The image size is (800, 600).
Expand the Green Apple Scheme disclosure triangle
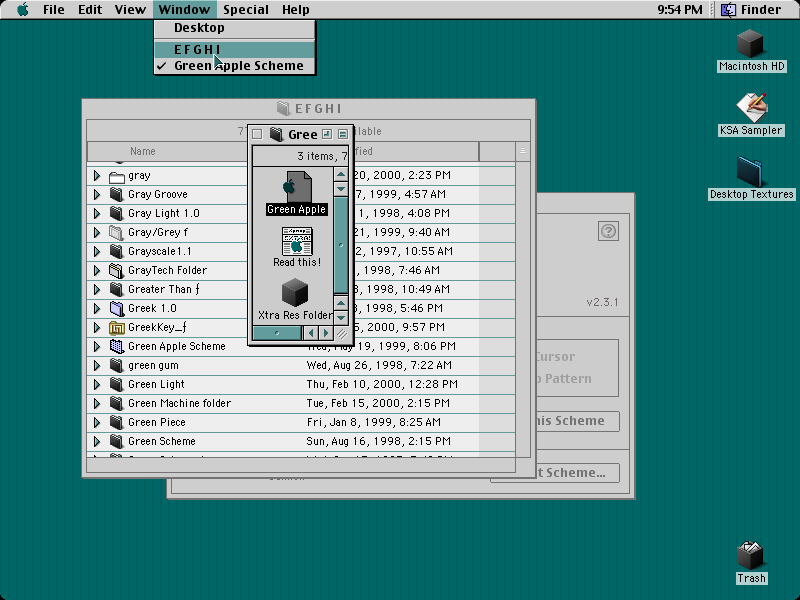tap(97, 346)
